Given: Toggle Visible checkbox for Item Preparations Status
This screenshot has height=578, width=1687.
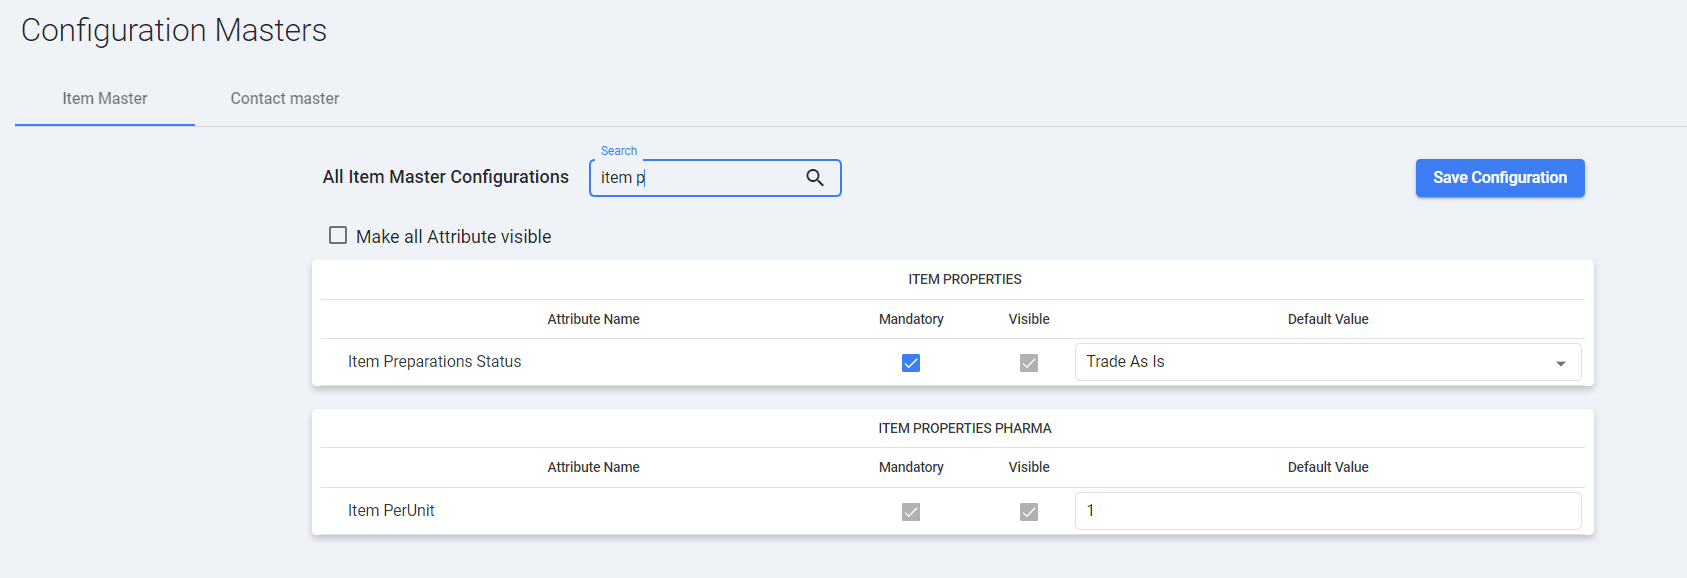Looking at the screenshot, I should [x=1029, y=363].
